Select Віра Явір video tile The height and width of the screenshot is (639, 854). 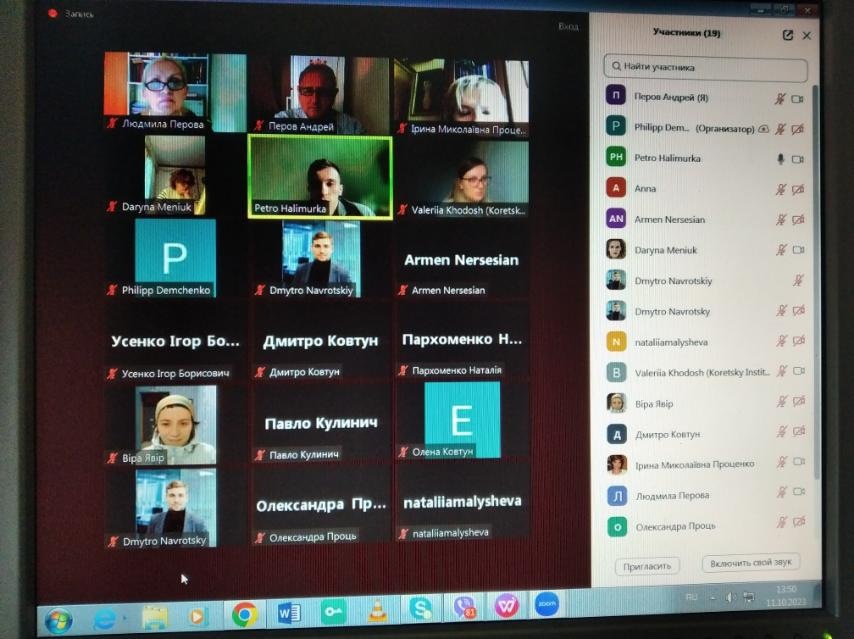tap(175, 424)
